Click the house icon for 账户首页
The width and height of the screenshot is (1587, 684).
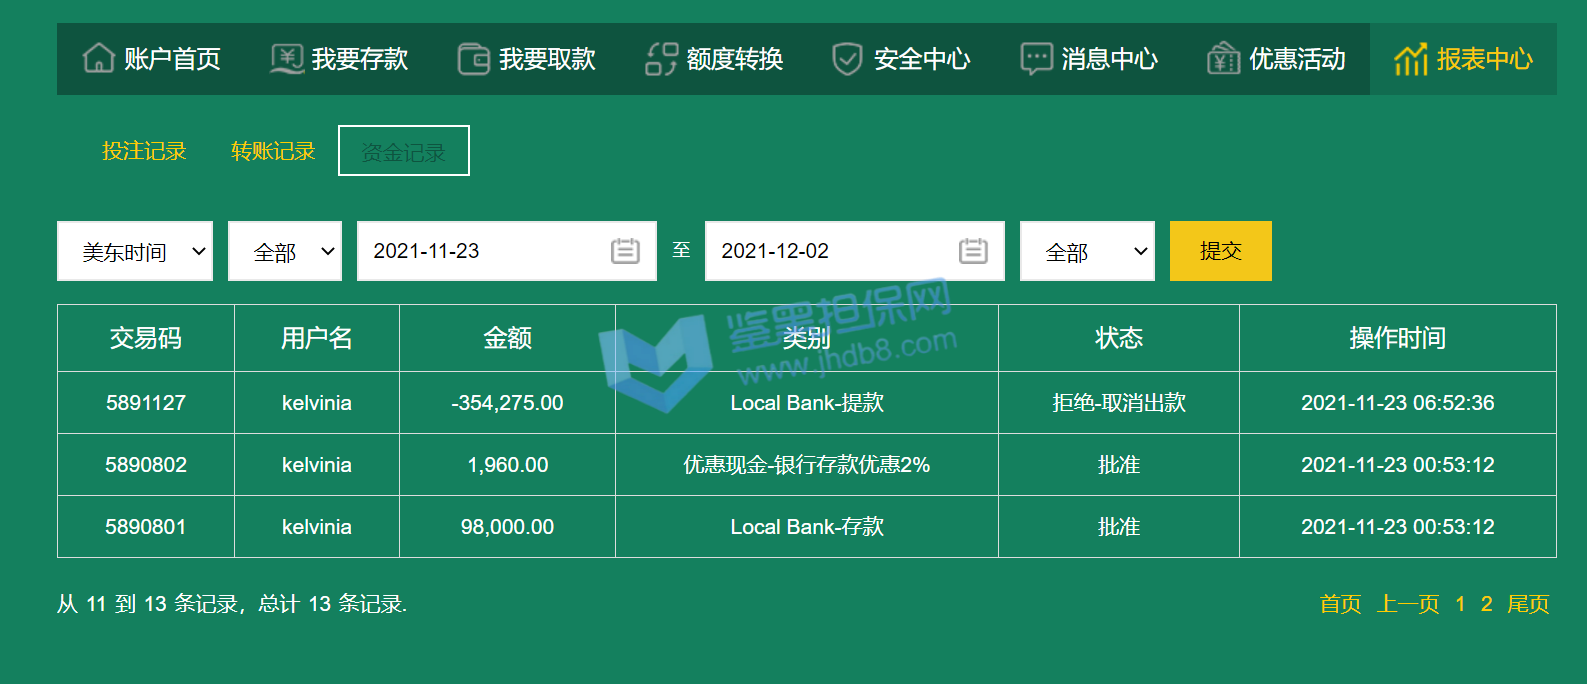(x=98, y=59)
